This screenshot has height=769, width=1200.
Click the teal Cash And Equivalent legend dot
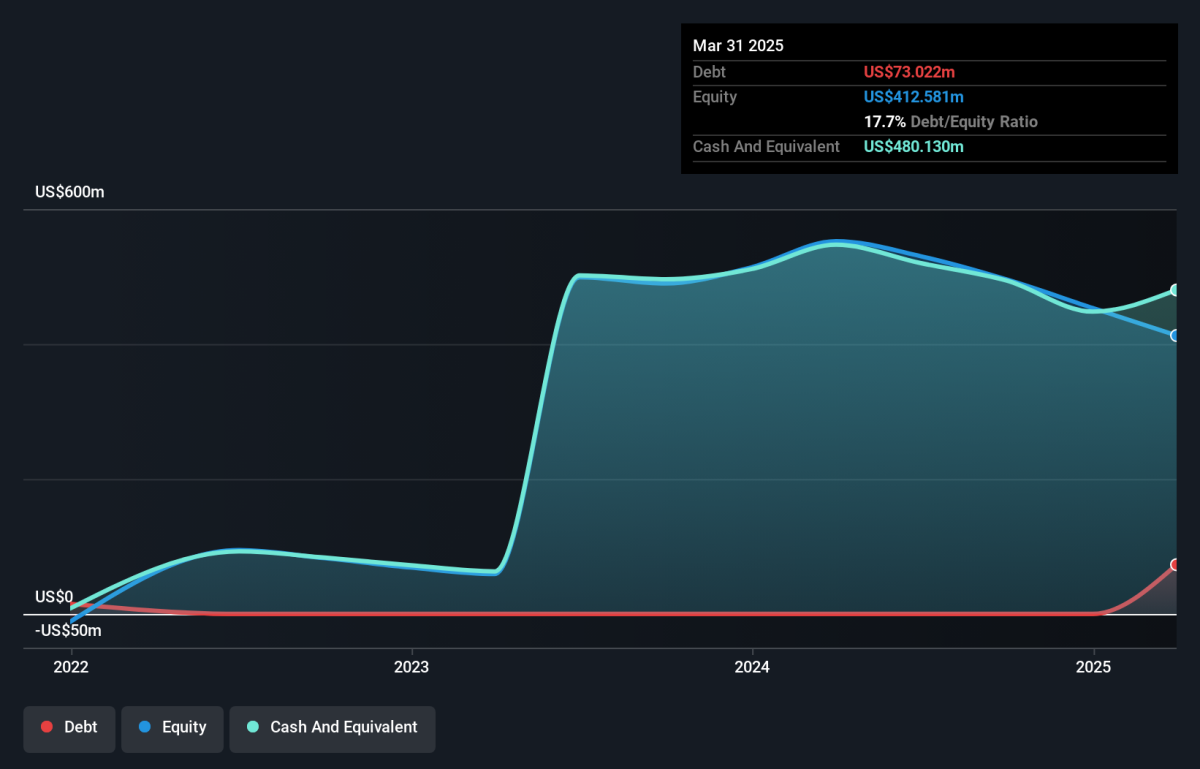tap(253, 728)
